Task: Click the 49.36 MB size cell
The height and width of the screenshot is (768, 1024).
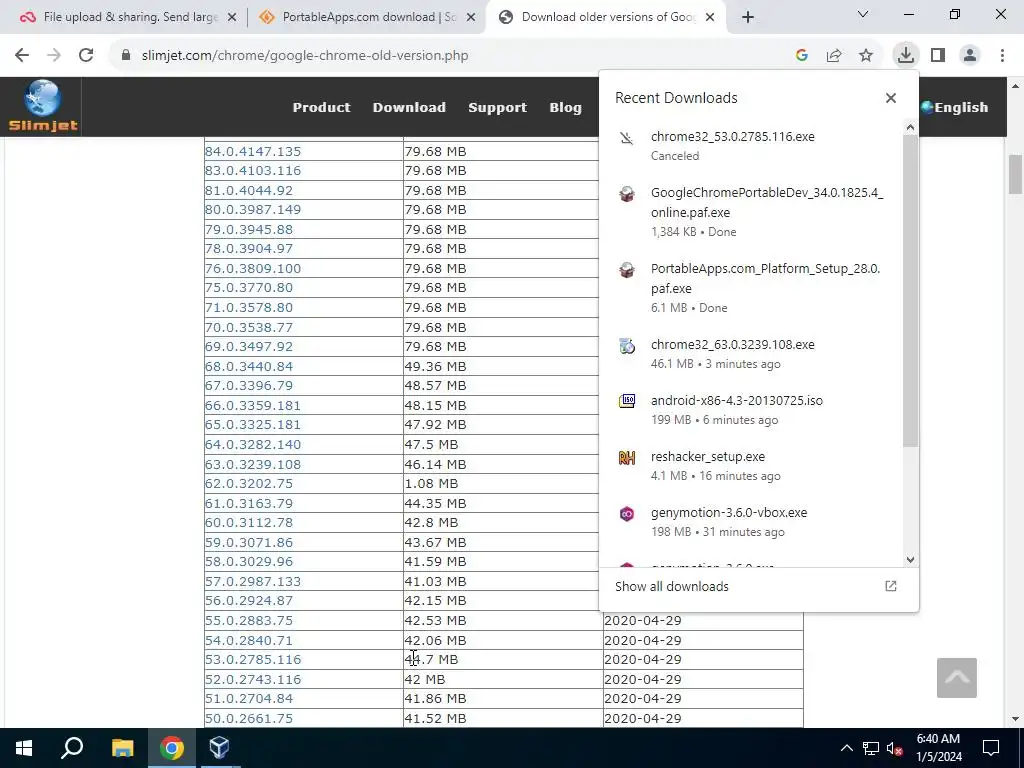Action: [502, 366]
